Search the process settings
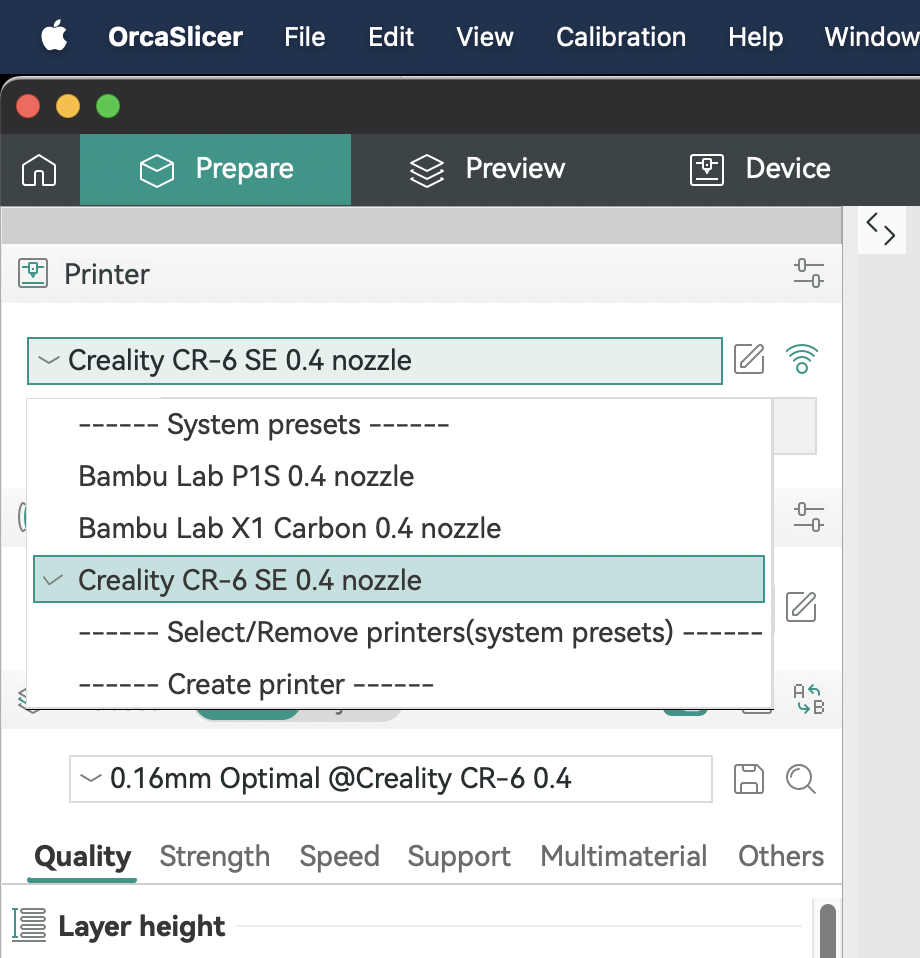 [x=801, y=779]
